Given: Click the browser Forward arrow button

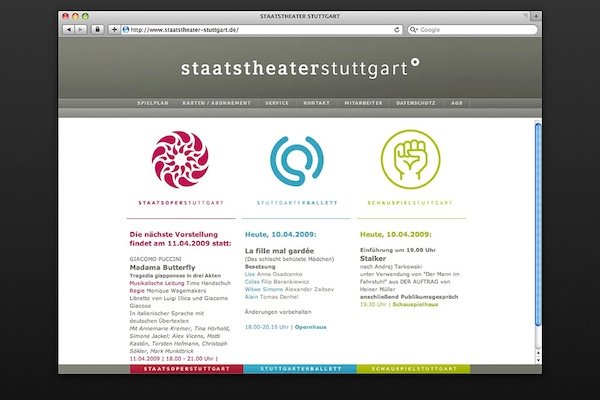Looking at the screenshot, I should pyautogui.click(x=80, y=29).
